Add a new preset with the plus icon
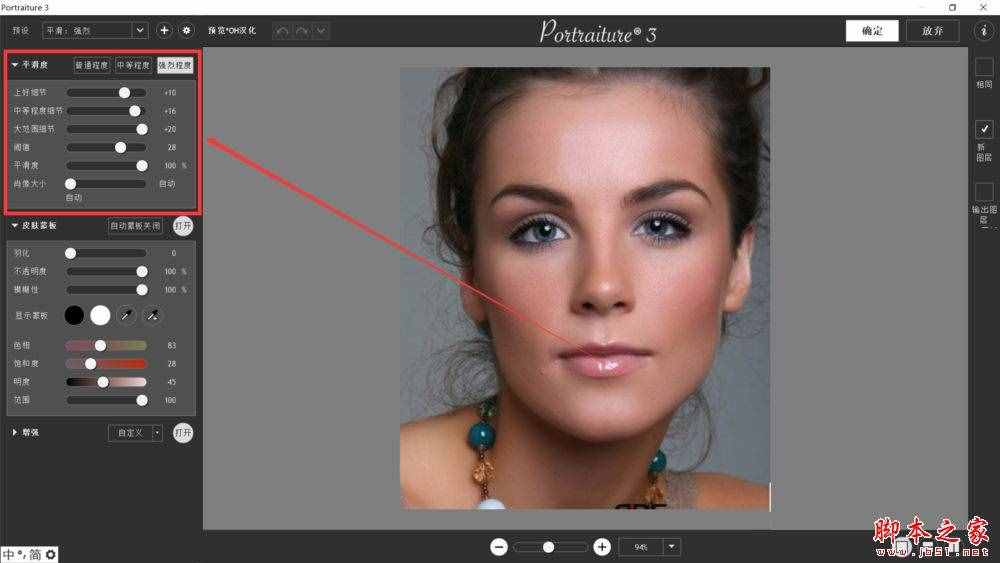The height and width of the screenshot is (563, 1000). pyautogui.click(x=164, y=30)
